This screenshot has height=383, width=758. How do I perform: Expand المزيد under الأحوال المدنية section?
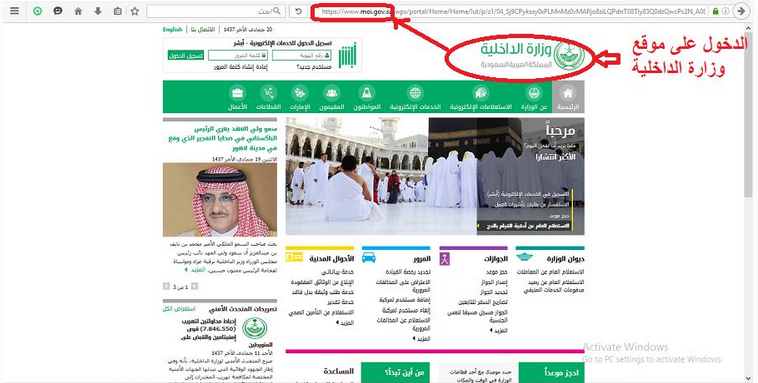pyautogui.click(x=345, y=323)
